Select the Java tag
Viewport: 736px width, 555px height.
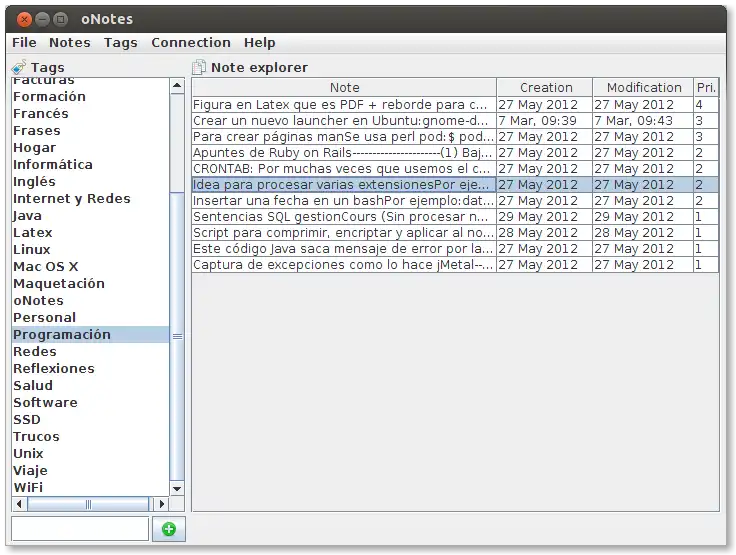[x=90, y=215]
